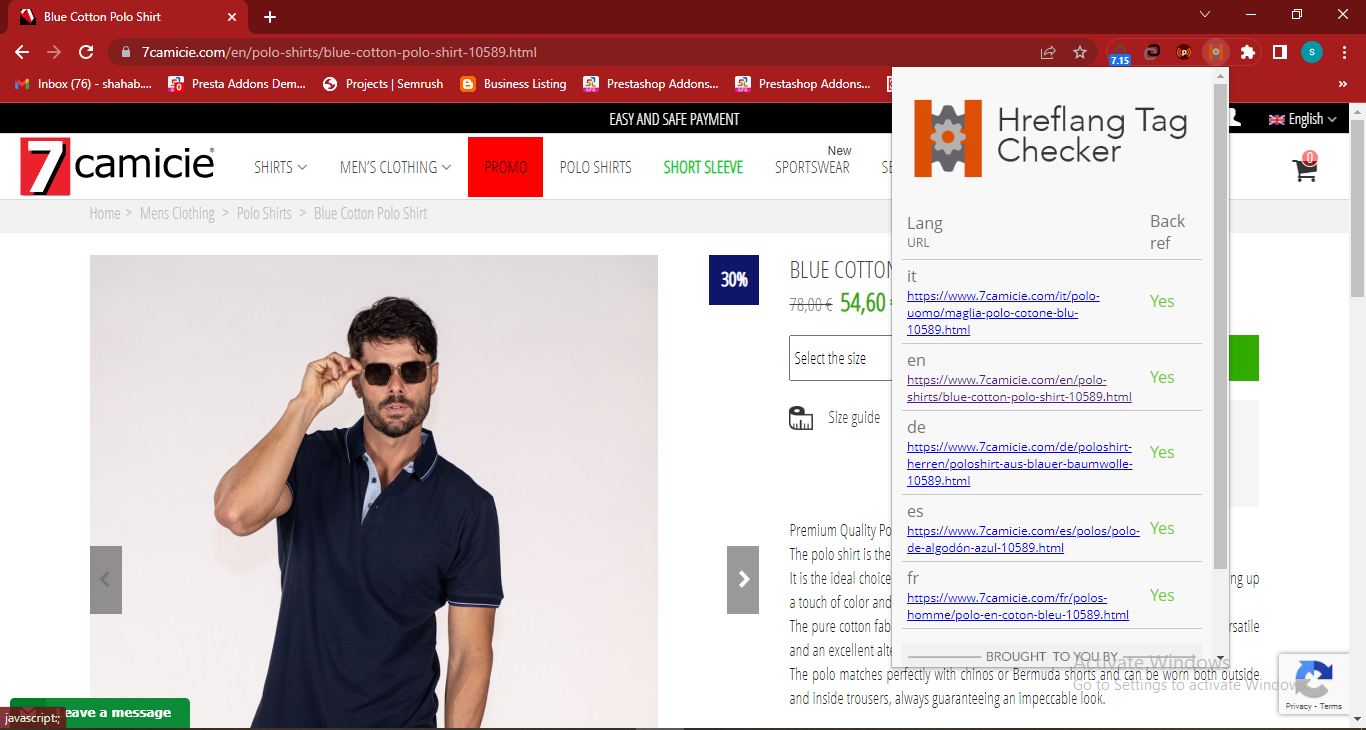
Task: Toggle the browser side panel icon
Action: [1279, 52]
